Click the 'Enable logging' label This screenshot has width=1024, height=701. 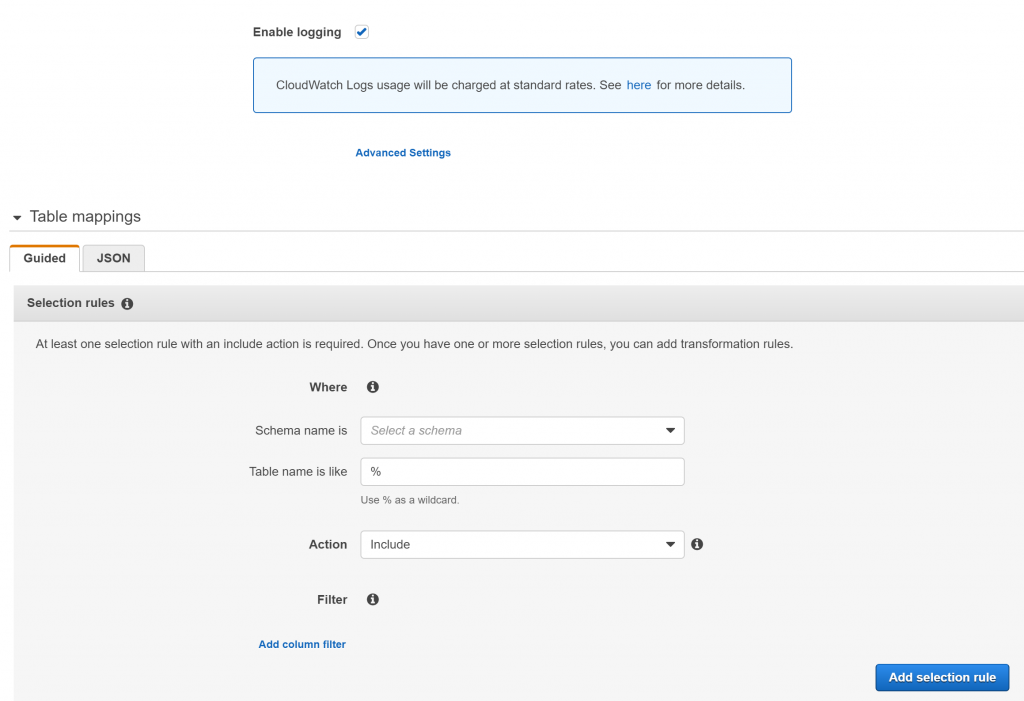tap(296, 32)
